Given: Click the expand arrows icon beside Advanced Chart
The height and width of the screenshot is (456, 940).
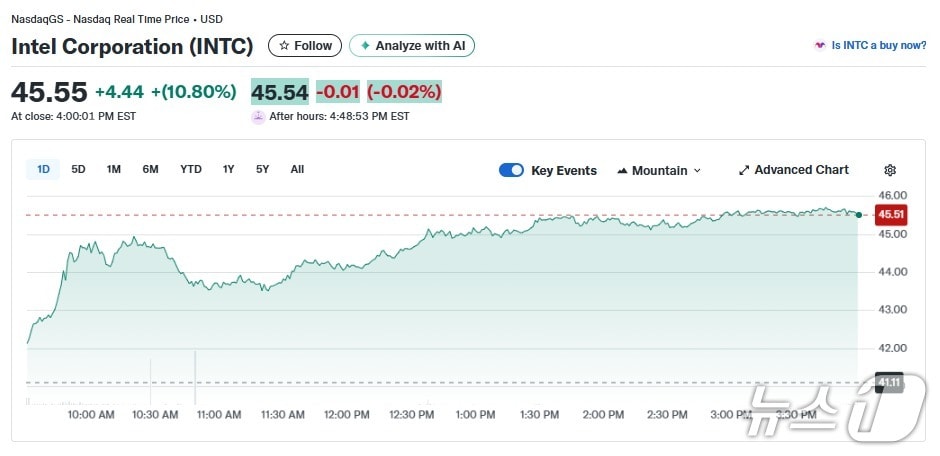Looking at the screenshot, I should coord(744,170).
